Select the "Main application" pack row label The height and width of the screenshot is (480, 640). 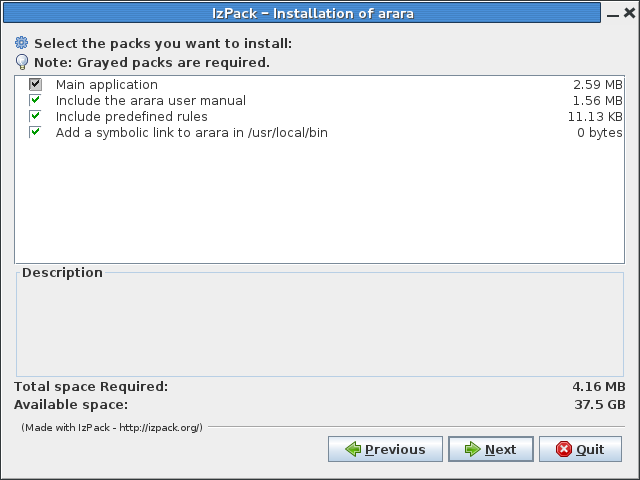[107, 85]
